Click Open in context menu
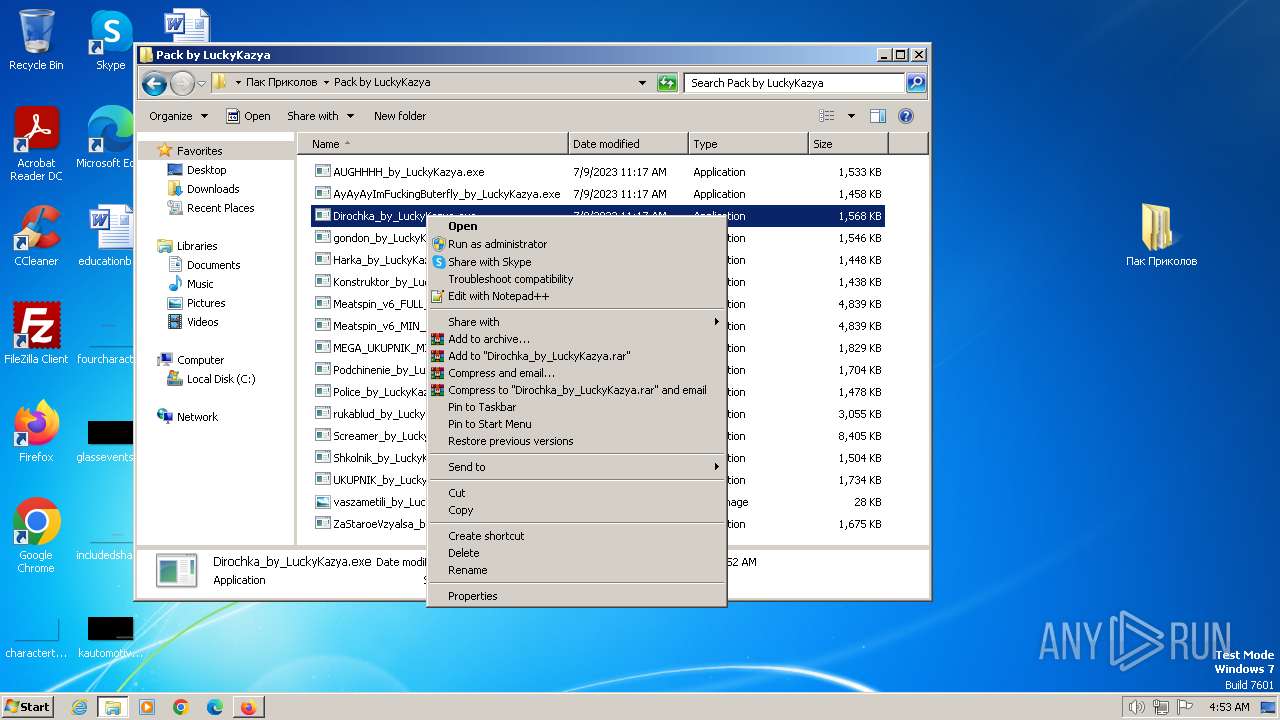 tap(576, 226)
